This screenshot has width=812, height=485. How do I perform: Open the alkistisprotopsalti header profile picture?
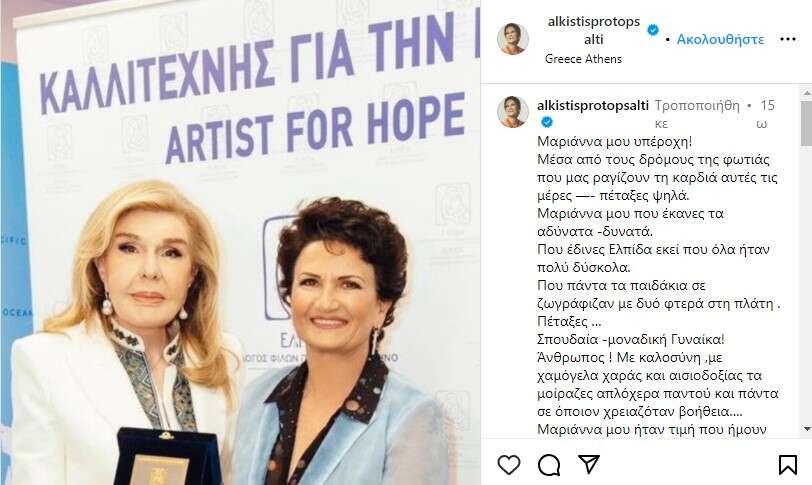coord(513,39)
